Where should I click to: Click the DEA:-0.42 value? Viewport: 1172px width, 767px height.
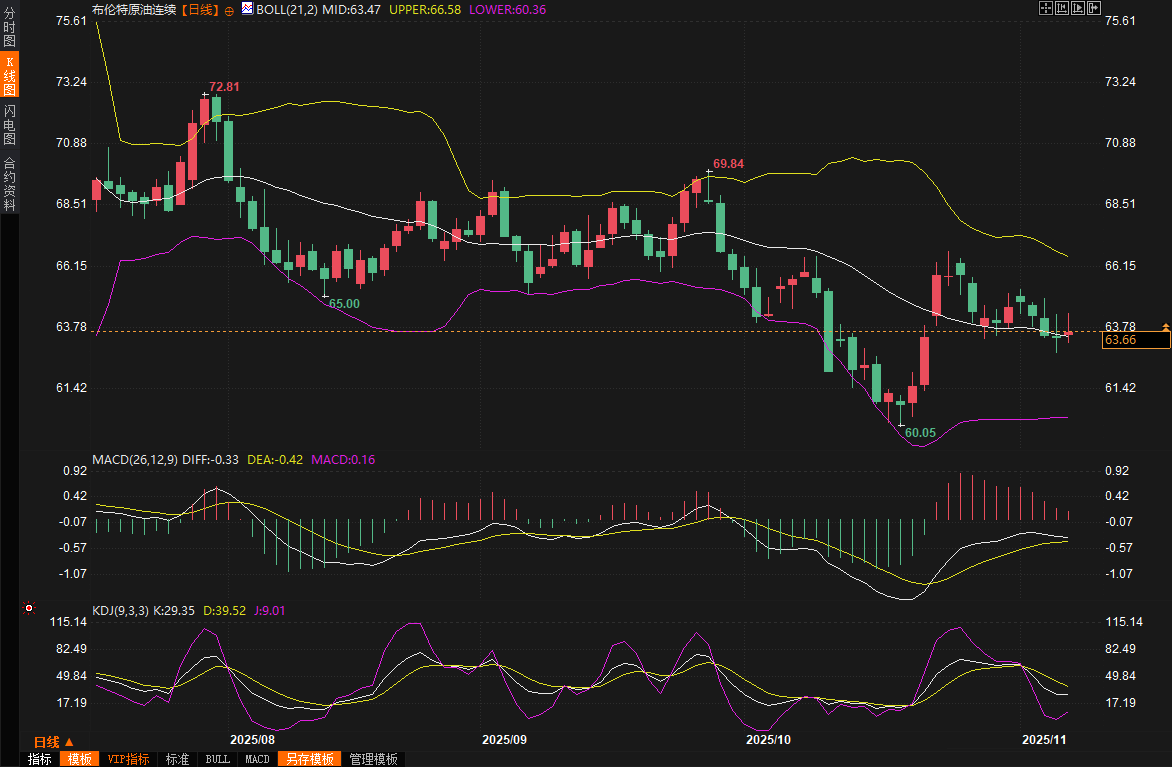tap(275, 459)
